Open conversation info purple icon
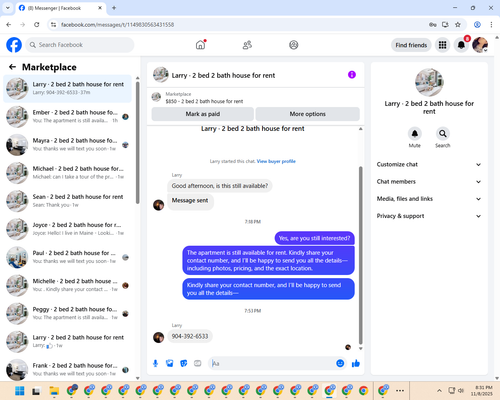The width and height of the screenshot is (500, 400). (x=352, y=75)
